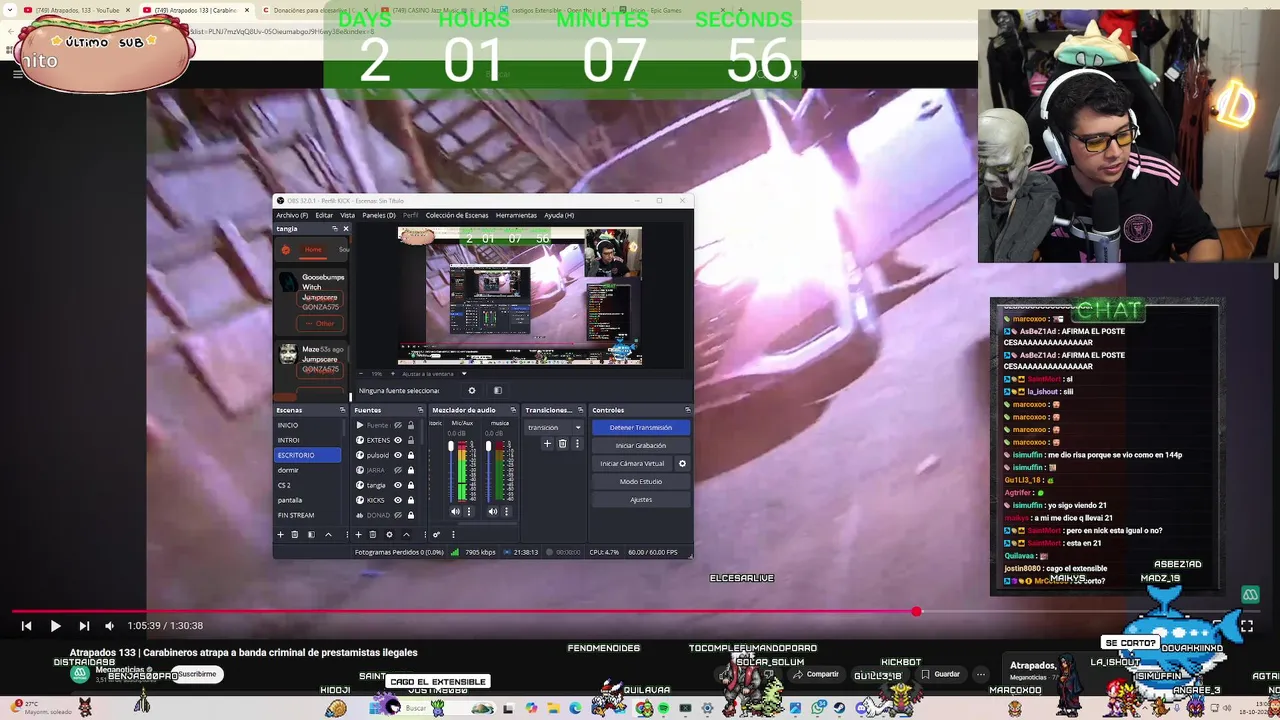Mute the musica audio channel
The width and height of the screenshot is (1280, 720).
click(493, 512)
